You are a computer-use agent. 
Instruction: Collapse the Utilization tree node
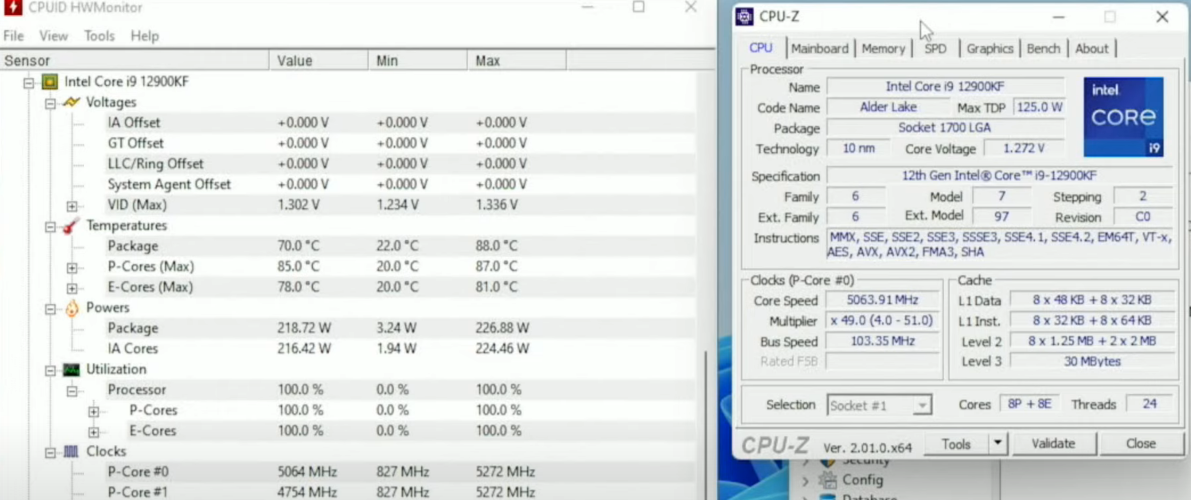pyautogui.click(x=50, y=370)
